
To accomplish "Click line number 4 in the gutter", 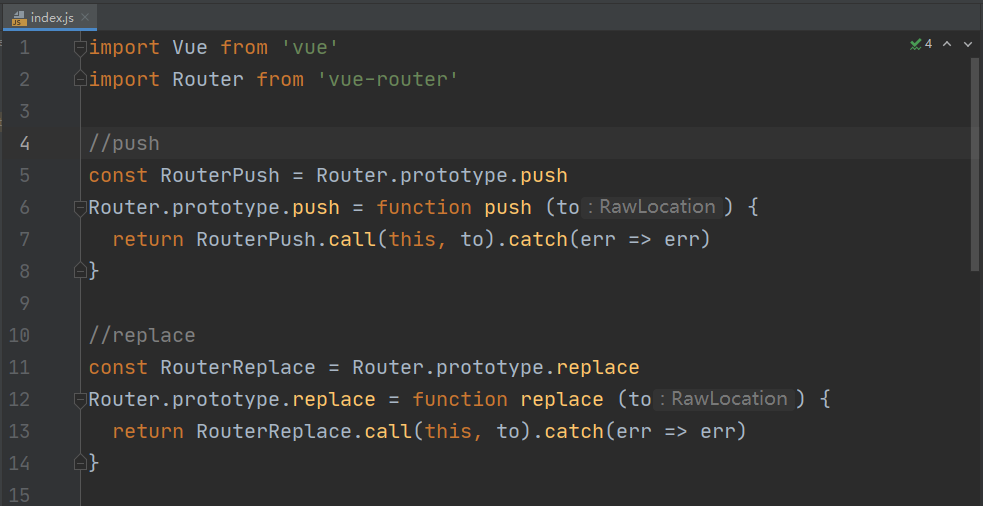I will pos(24,144).
